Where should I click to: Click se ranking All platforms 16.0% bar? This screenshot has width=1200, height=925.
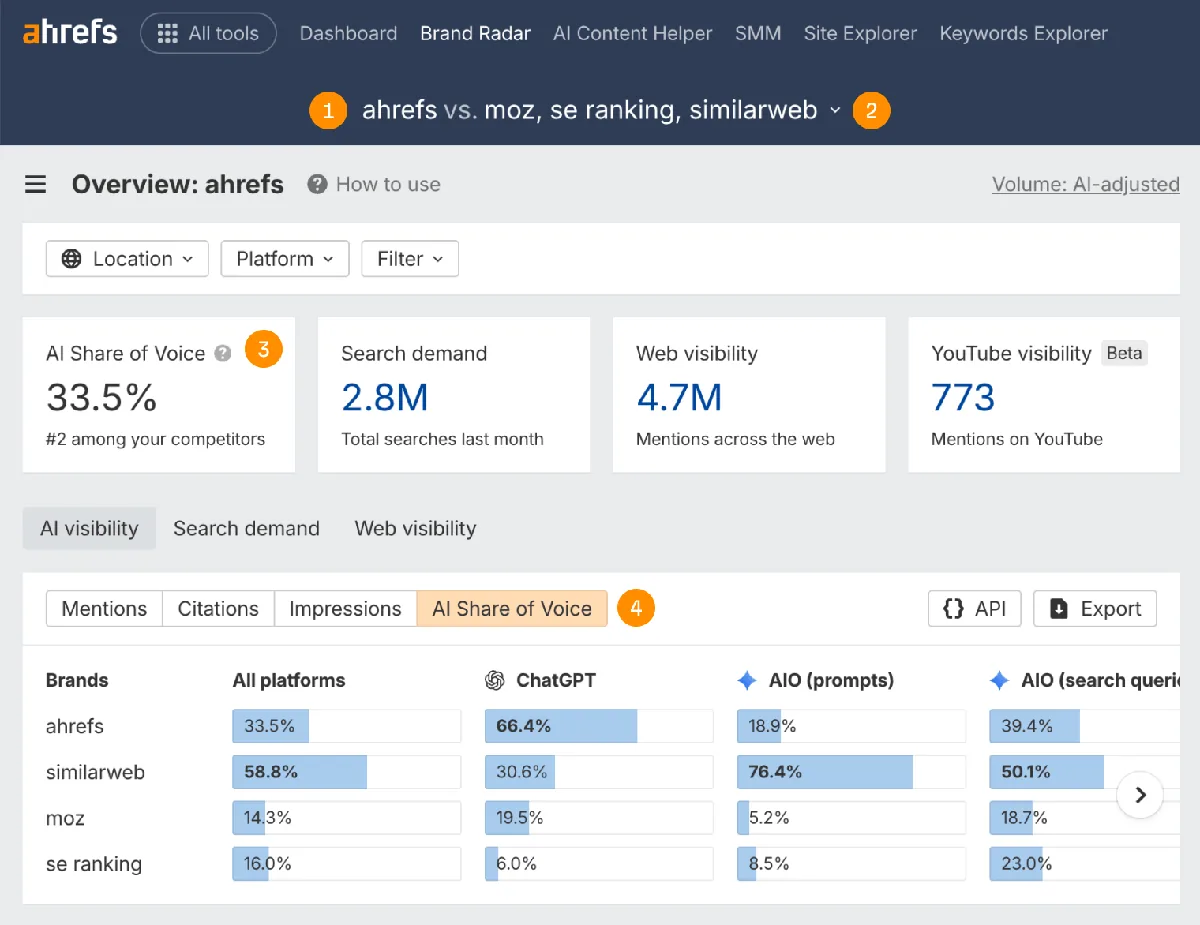(346, 864)
